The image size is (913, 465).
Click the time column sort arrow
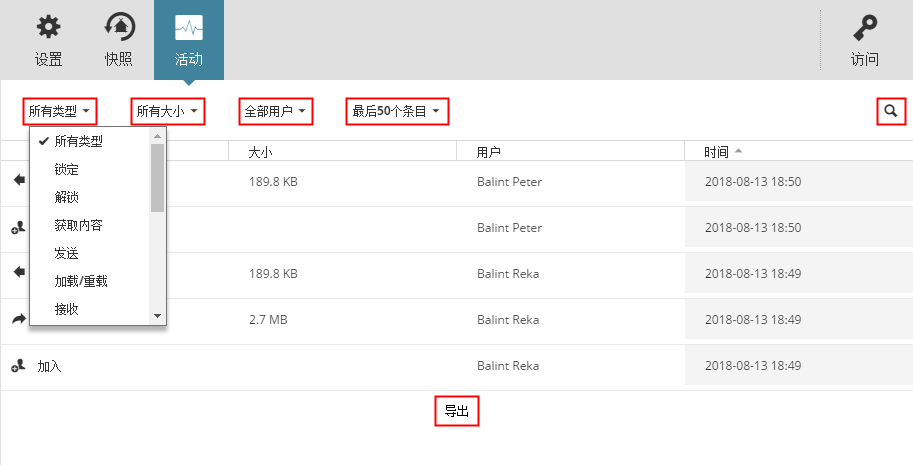coord(738,152)
